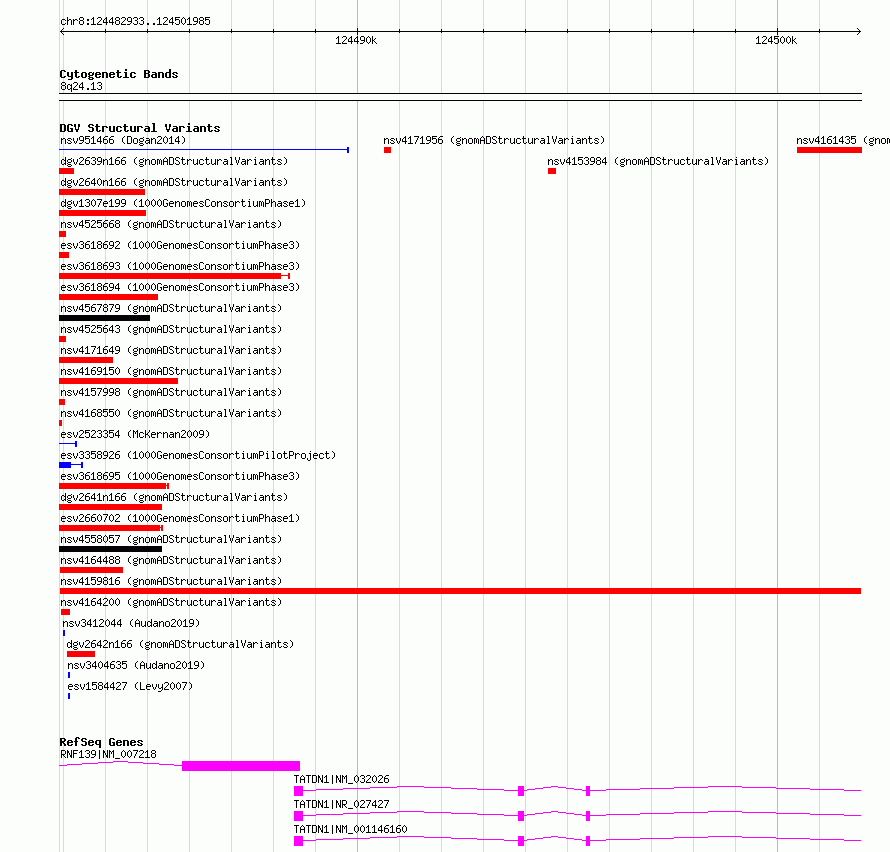Screen dimensions: 890x852
Task: Click the dgv2641n166 variant label
Action: coord(174,497)
